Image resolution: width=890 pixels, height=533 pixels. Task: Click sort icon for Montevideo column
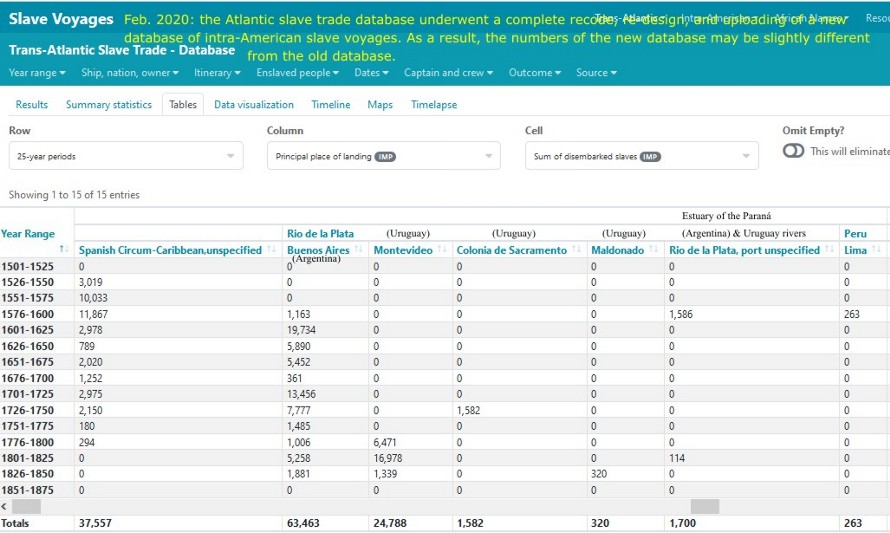pos(443,250)
